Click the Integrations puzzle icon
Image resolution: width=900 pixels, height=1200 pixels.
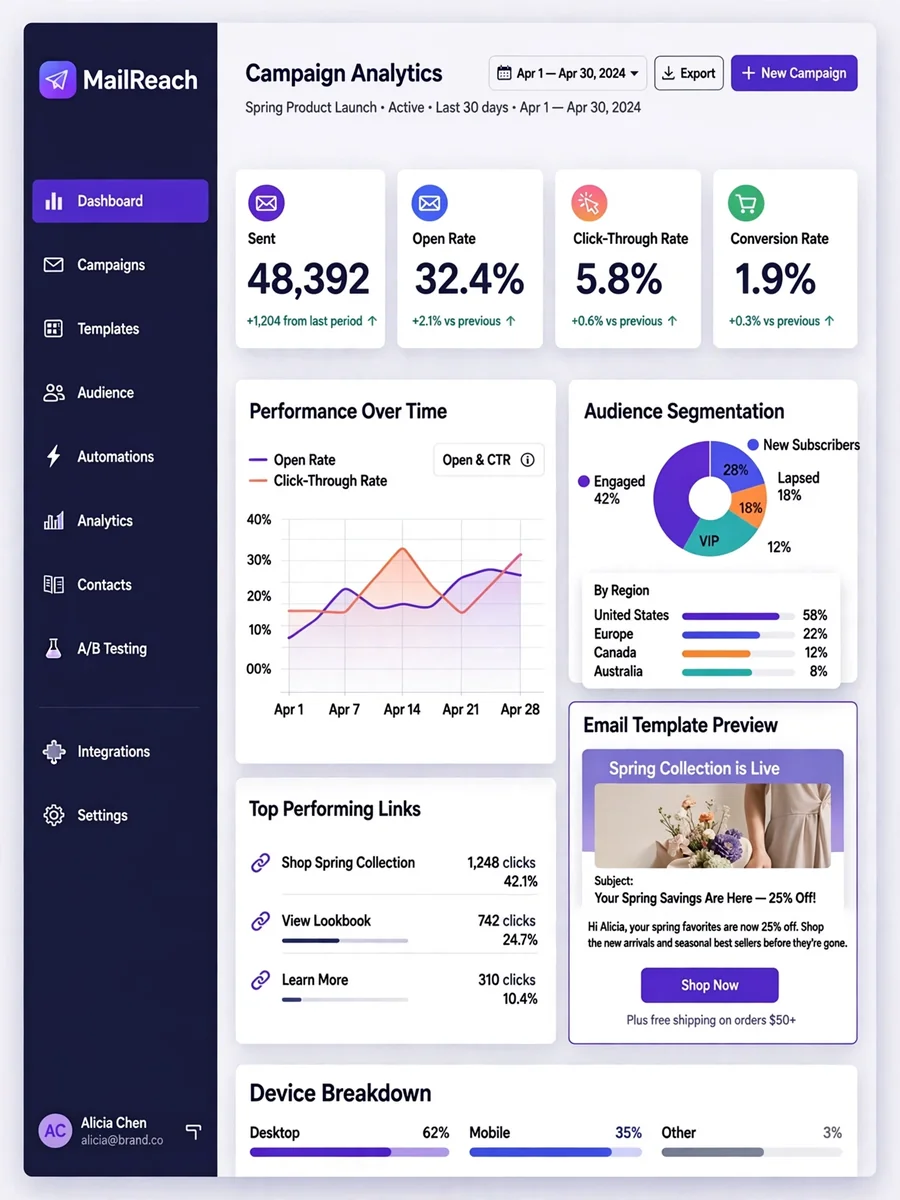pyautogui.click(x=54, y=752)
